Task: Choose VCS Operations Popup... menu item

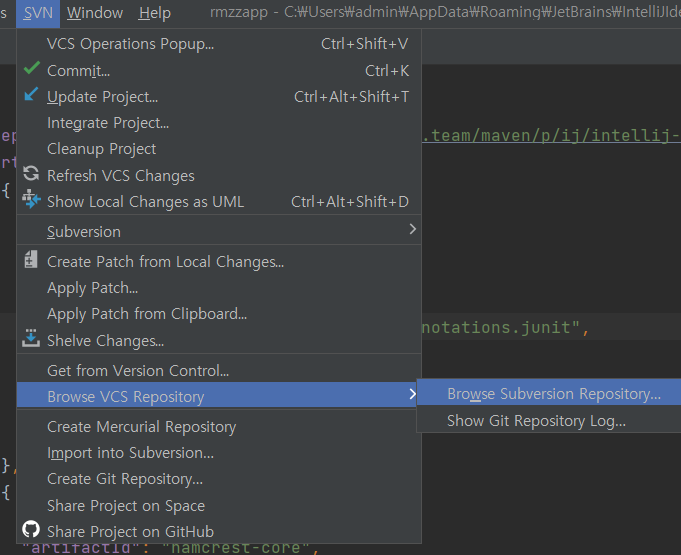Action: [x=219, y=44]
